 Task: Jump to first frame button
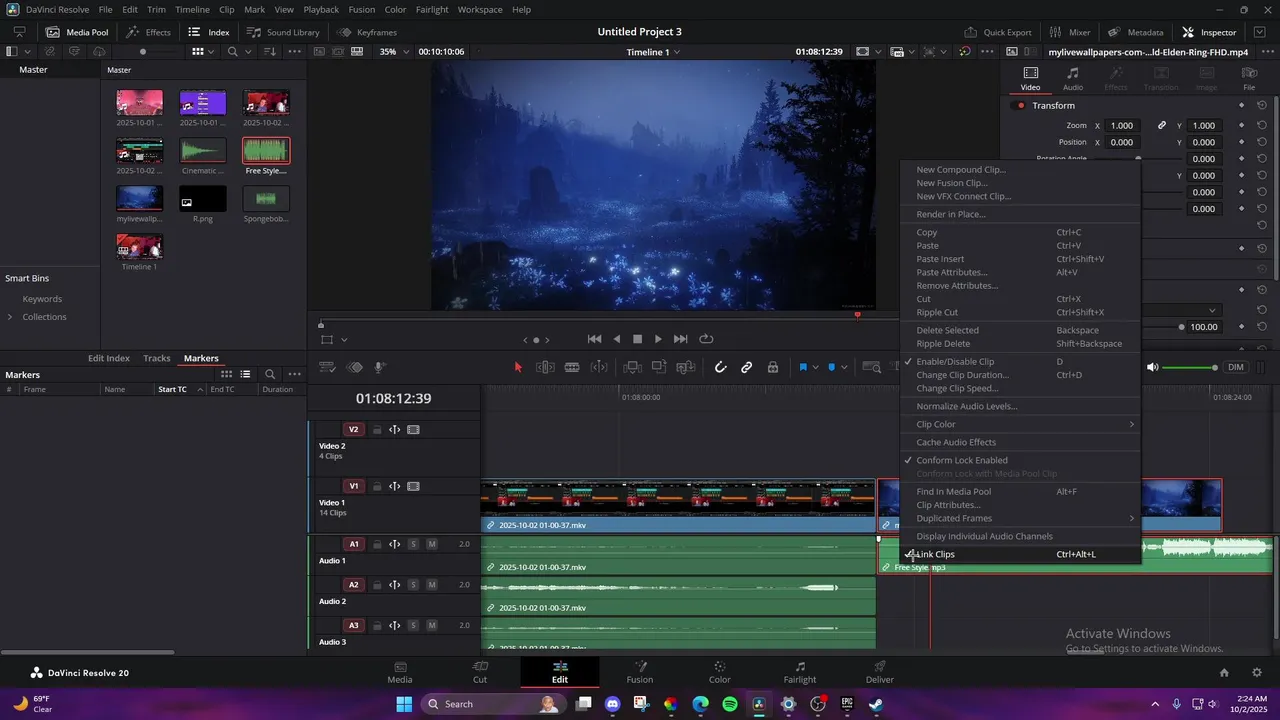(594, 339)
